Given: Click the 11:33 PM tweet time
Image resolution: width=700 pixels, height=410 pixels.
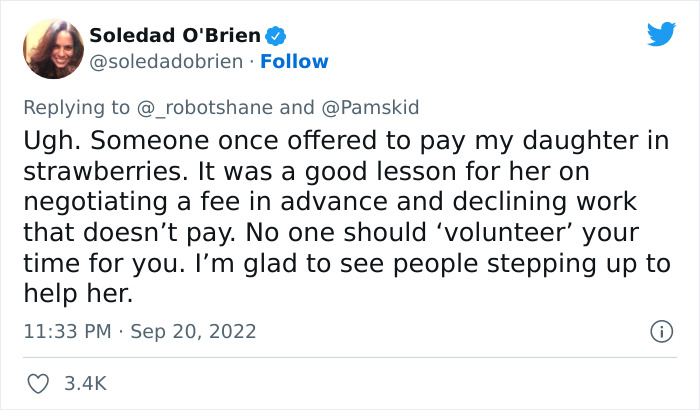Looking at the screenshot, I should [66, 331].
